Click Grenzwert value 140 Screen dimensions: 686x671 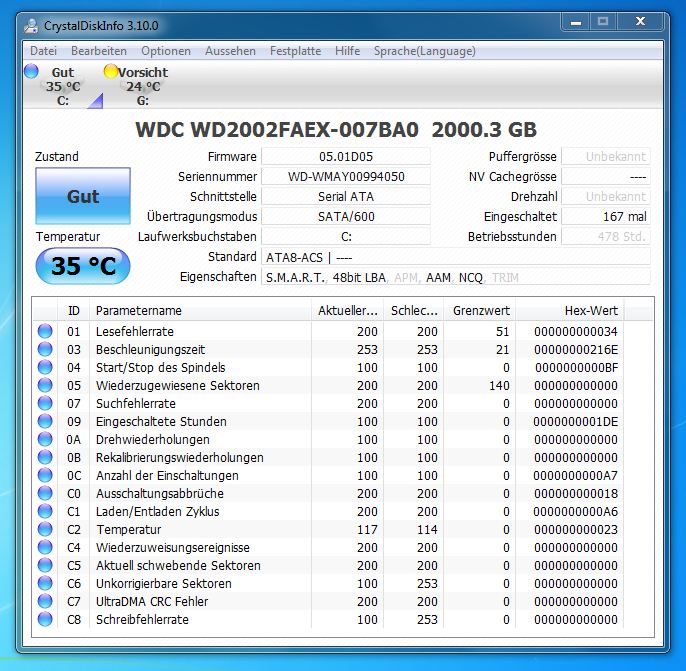[499, 385]
